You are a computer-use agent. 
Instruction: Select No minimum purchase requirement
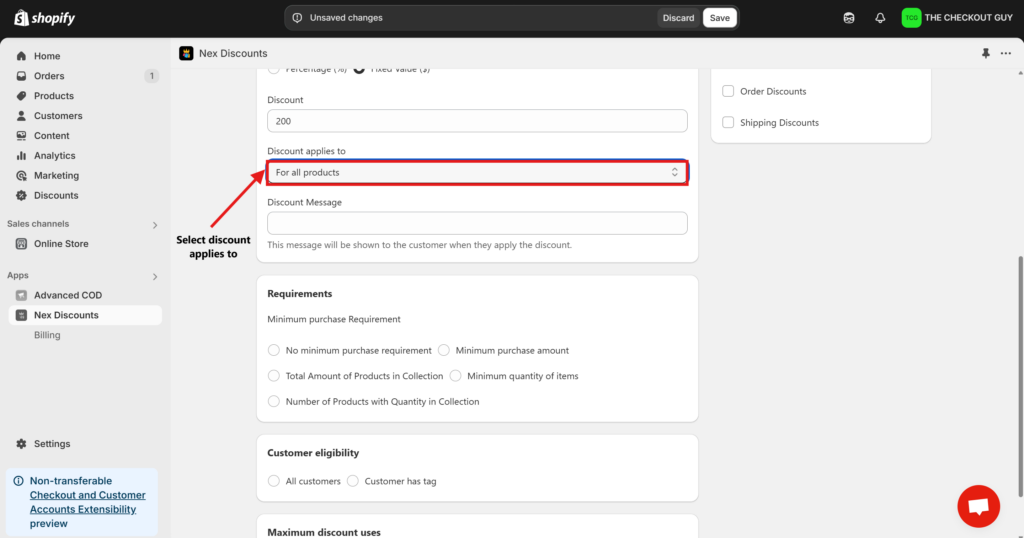pos(274,351)
